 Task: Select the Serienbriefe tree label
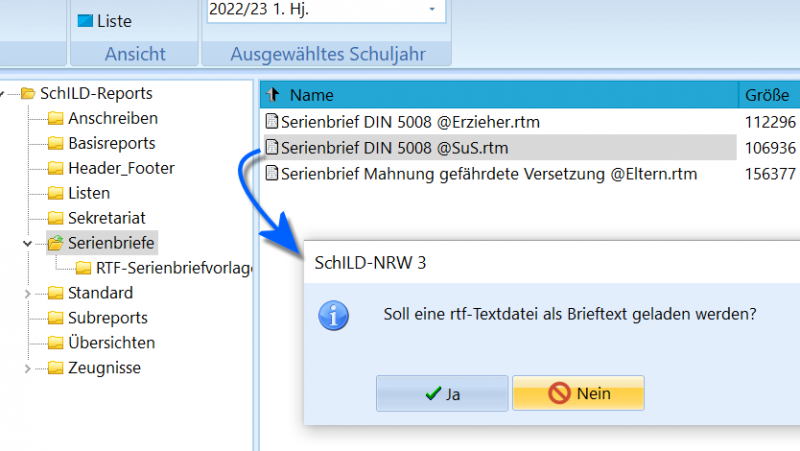(x=111, y=243)
